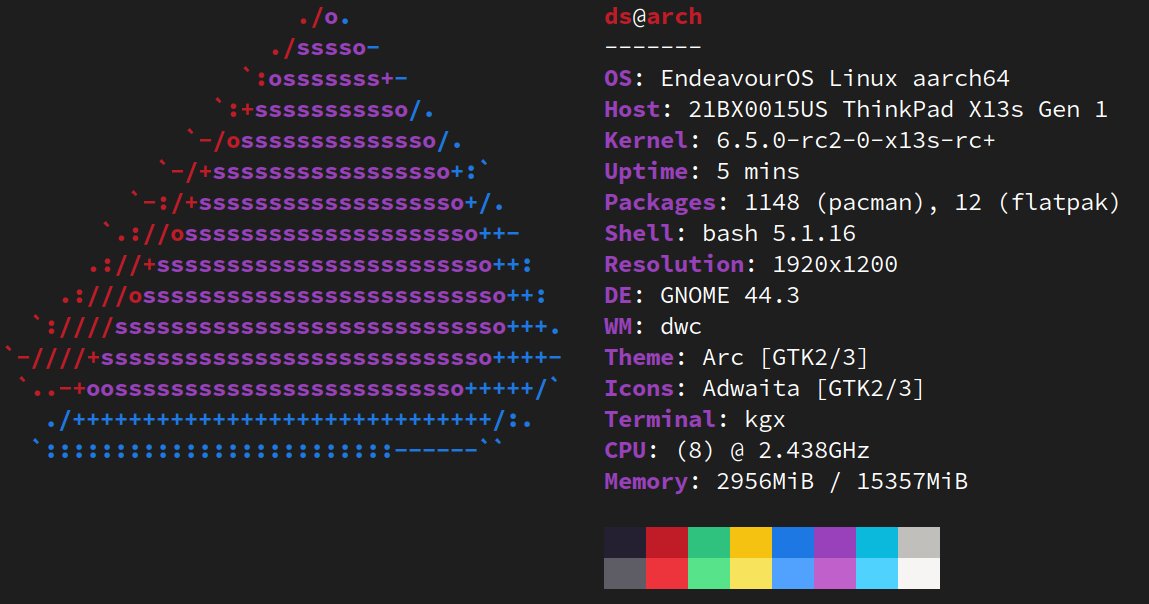Image resolution: width=1149 pixels, height=604 pixels.
Task: Click the Packages line 1148 (pacman)
Action: point(862,202)
